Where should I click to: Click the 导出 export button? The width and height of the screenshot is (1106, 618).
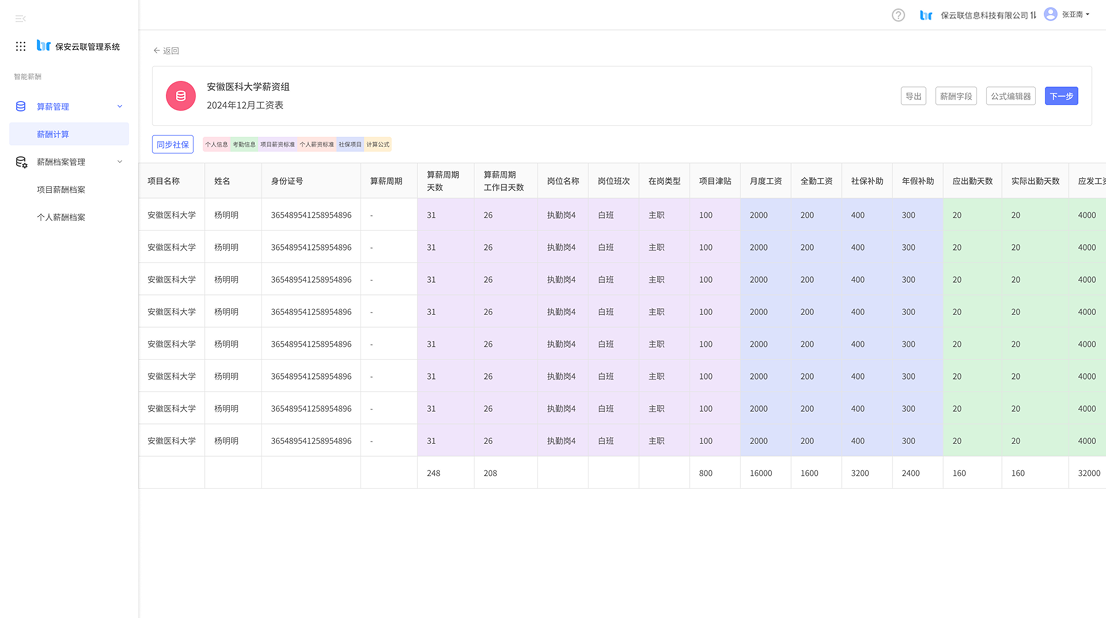click(913, 96)
